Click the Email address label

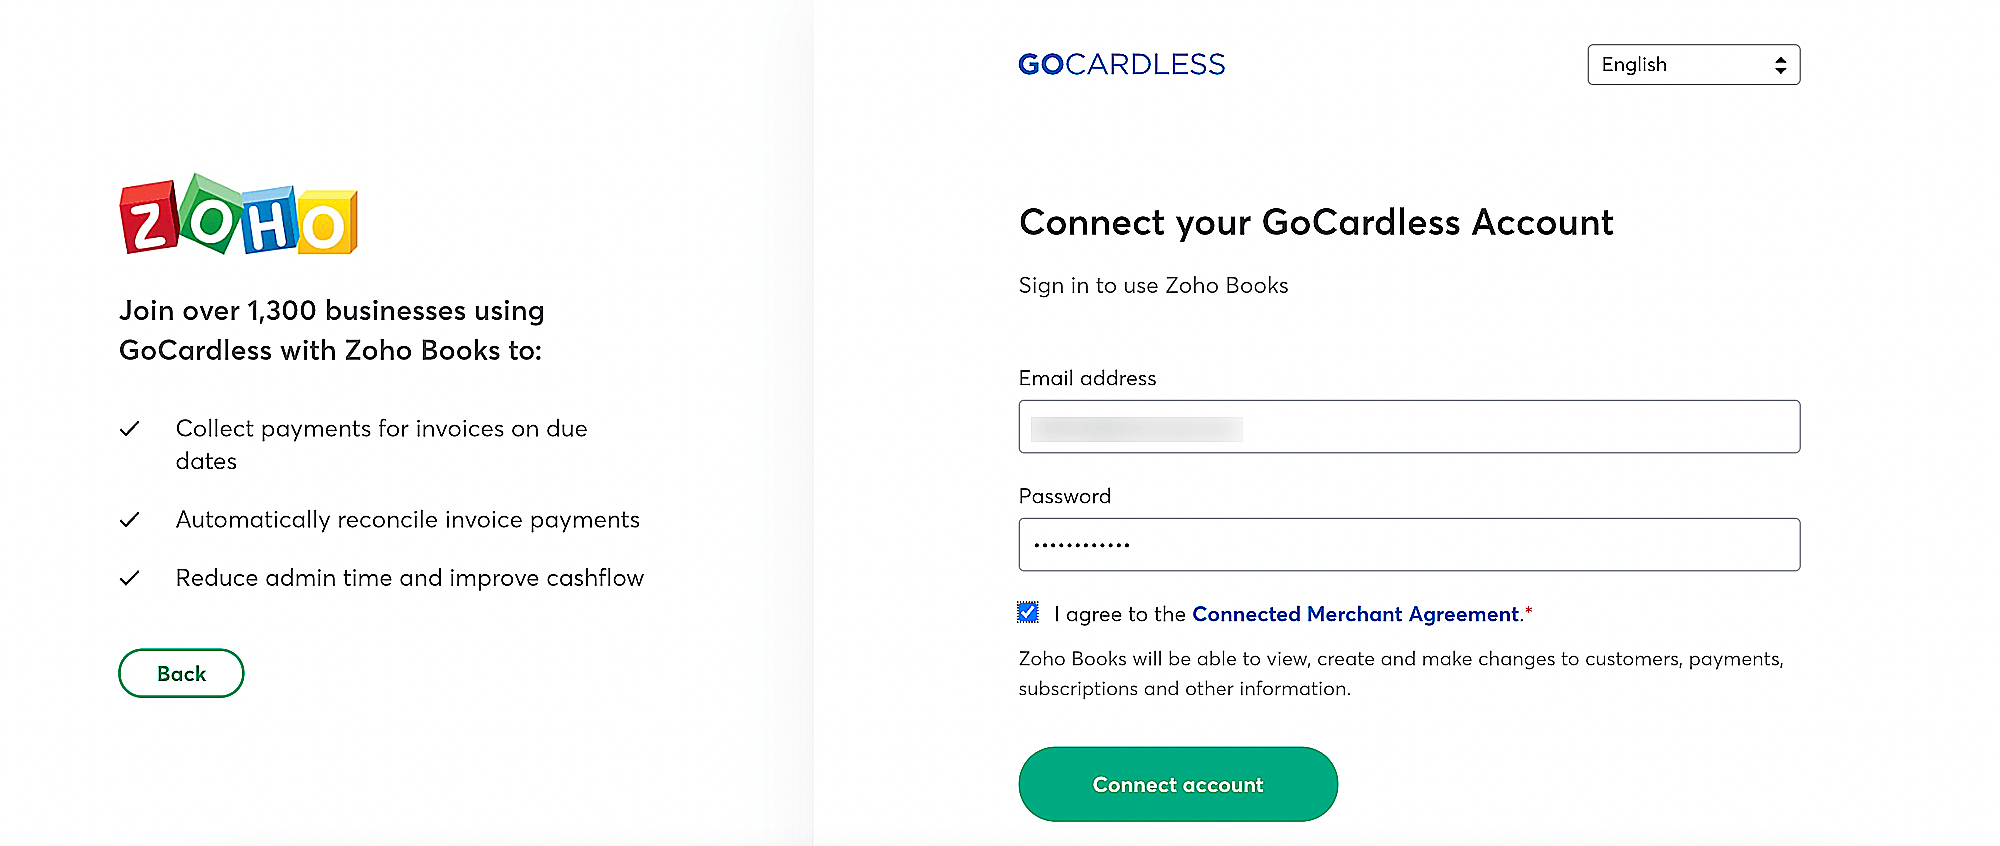1087,379
